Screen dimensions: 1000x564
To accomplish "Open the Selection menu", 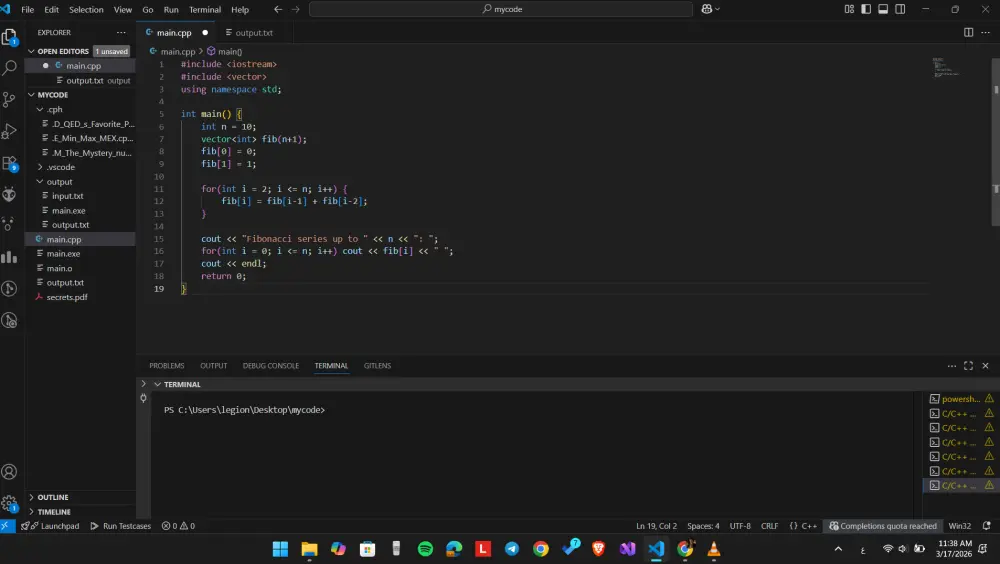I will click(x=86, y=10).
